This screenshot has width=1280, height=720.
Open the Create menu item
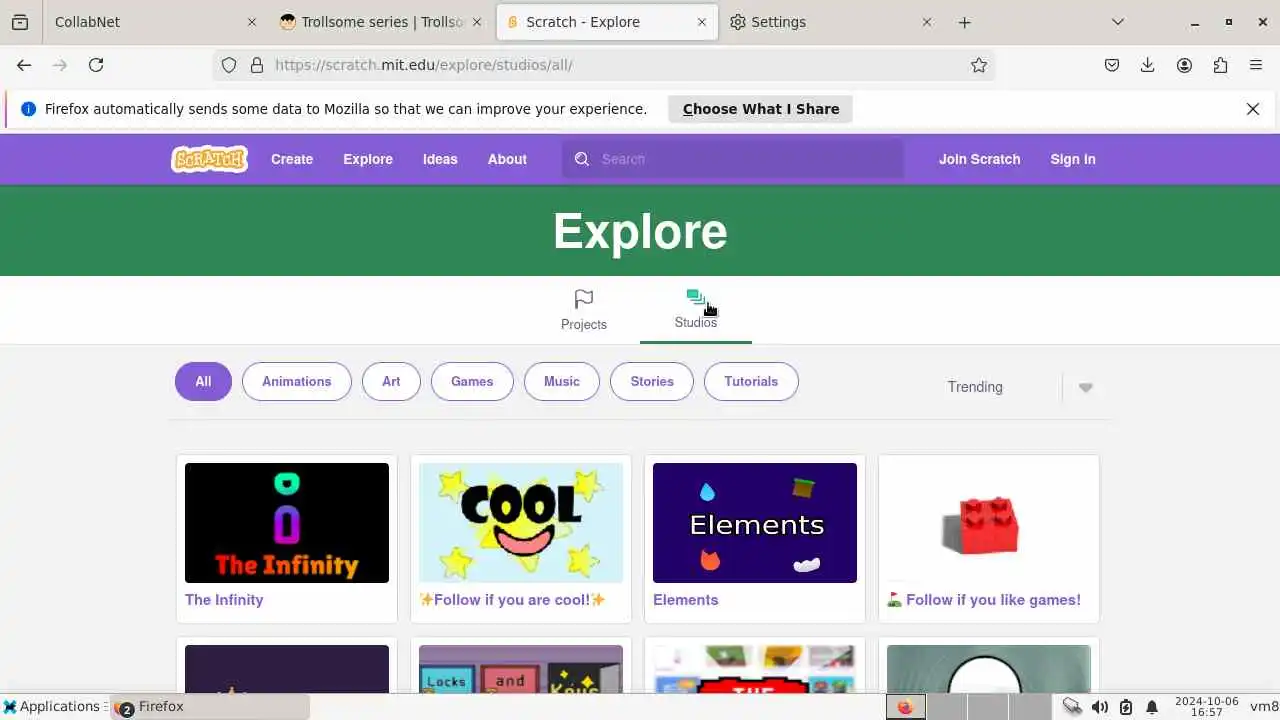pos(292,159)
